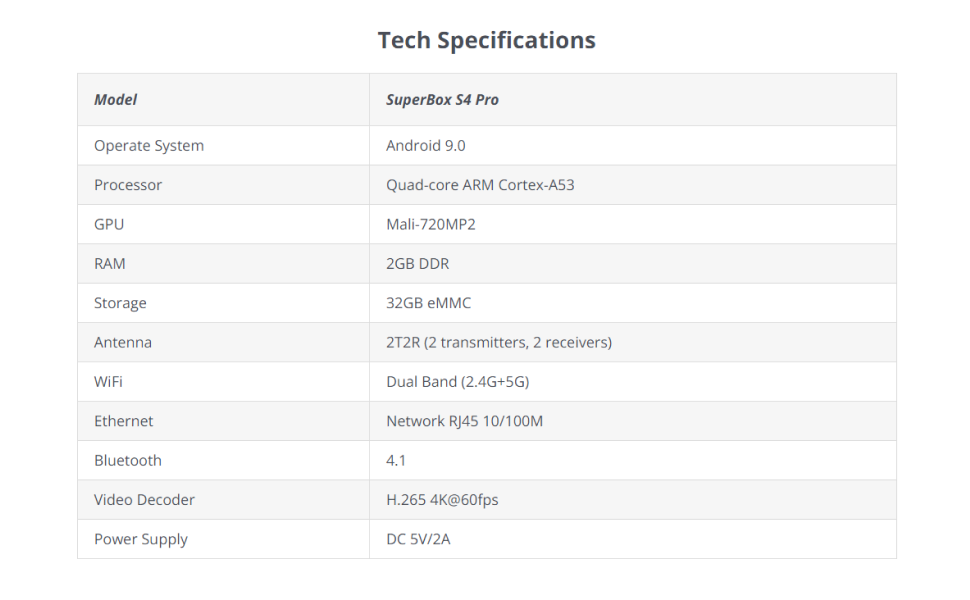Select the Android 9.0 value

[x=425, y=146]
